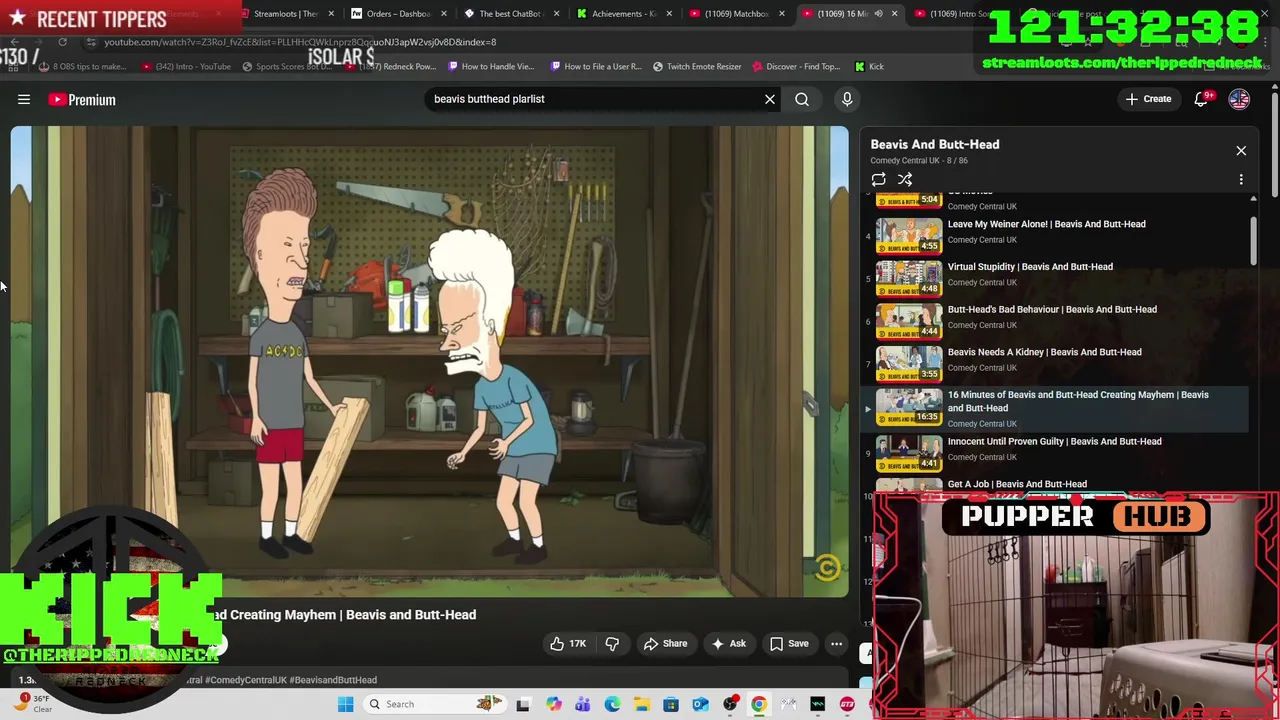Click the Beavis and Butt-Head video frame
1280x720 pixels.
point(429,360)
